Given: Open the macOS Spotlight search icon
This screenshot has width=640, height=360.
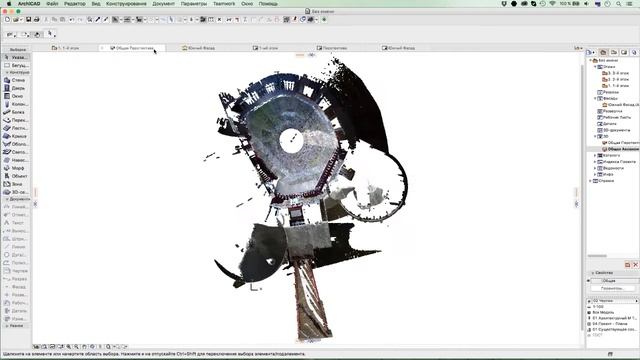Looking at the screenshot, I should (x=619, y=4).
